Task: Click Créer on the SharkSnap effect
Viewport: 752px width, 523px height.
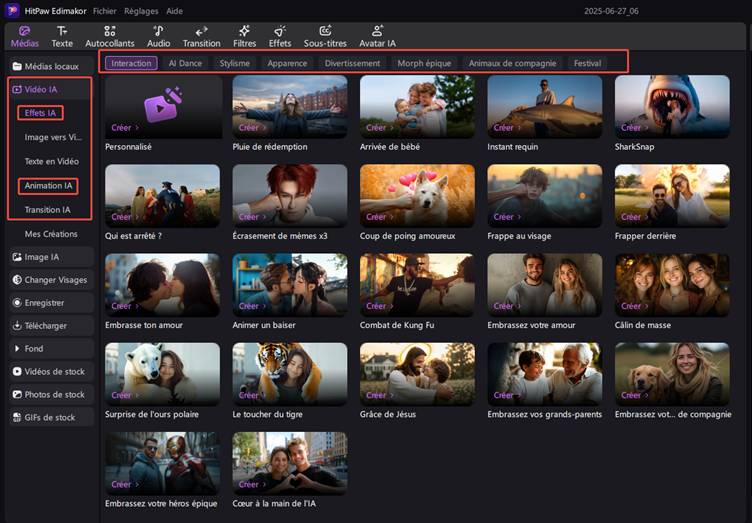Action: [633, 128]
